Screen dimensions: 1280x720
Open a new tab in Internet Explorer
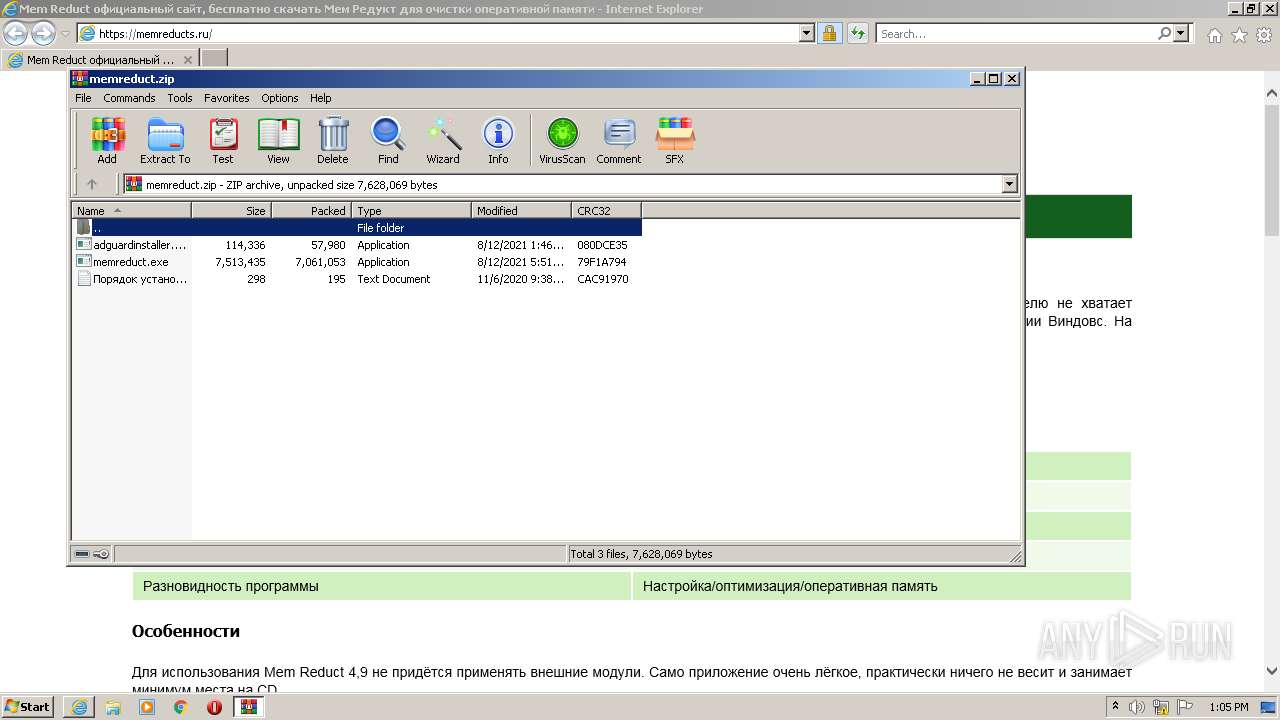[x=214, y=60]
